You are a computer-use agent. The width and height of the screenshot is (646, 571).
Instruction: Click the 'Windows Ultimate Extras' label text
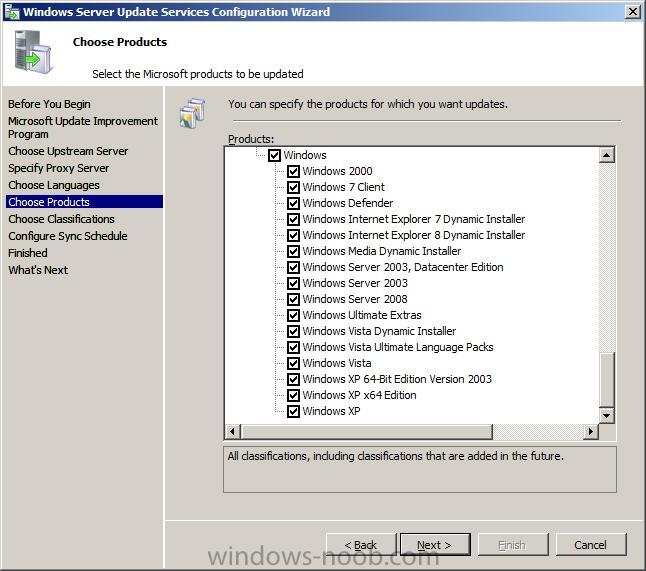click(x=362, y=315)
